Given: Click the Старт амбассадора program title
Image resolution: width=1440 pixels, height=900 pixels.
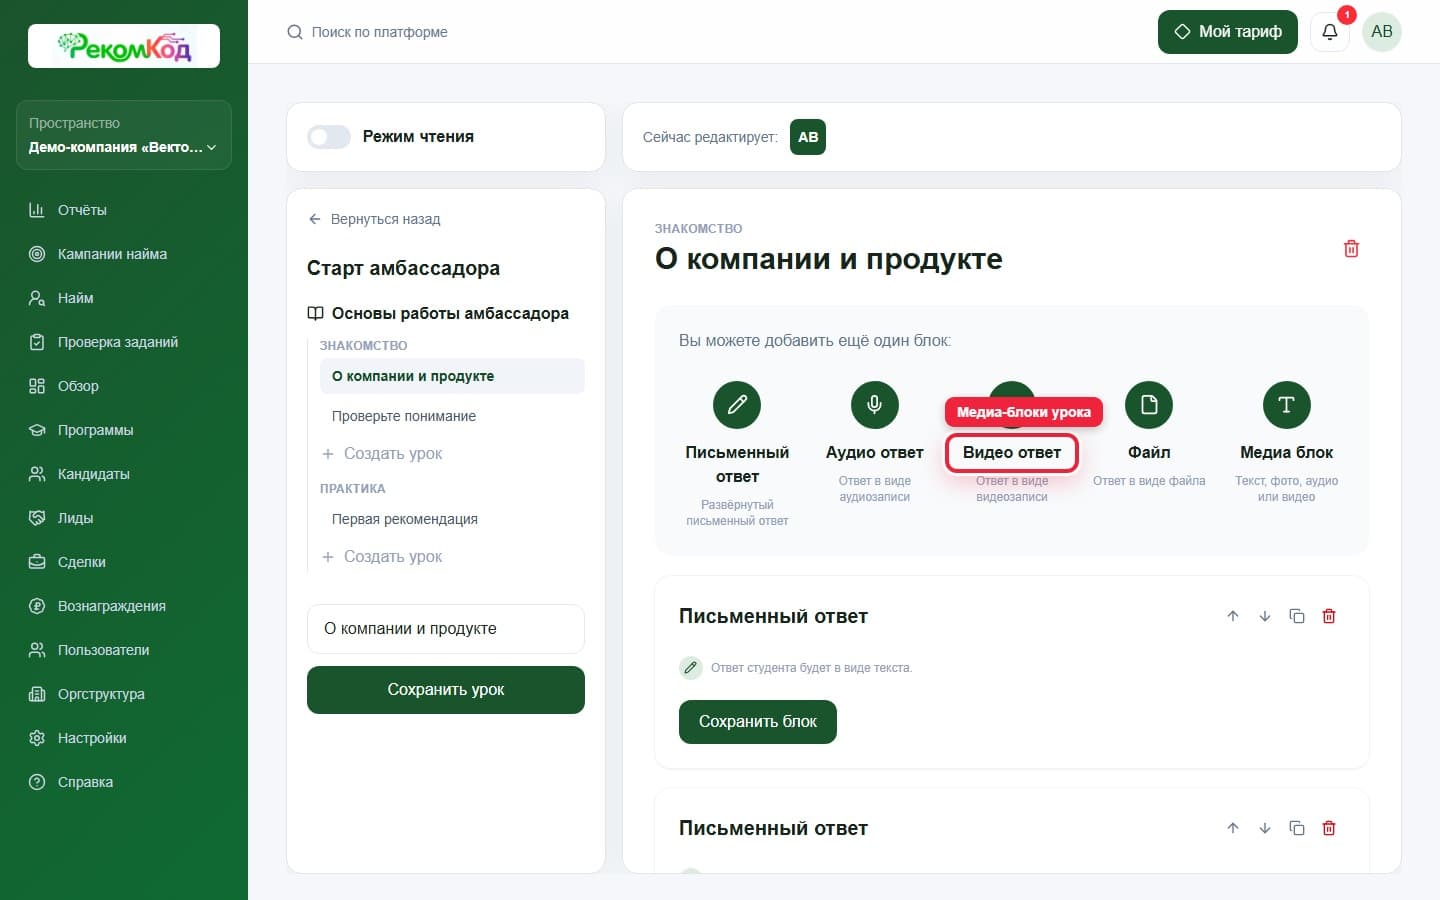Looking at the screenshot, I should (403, 268).
